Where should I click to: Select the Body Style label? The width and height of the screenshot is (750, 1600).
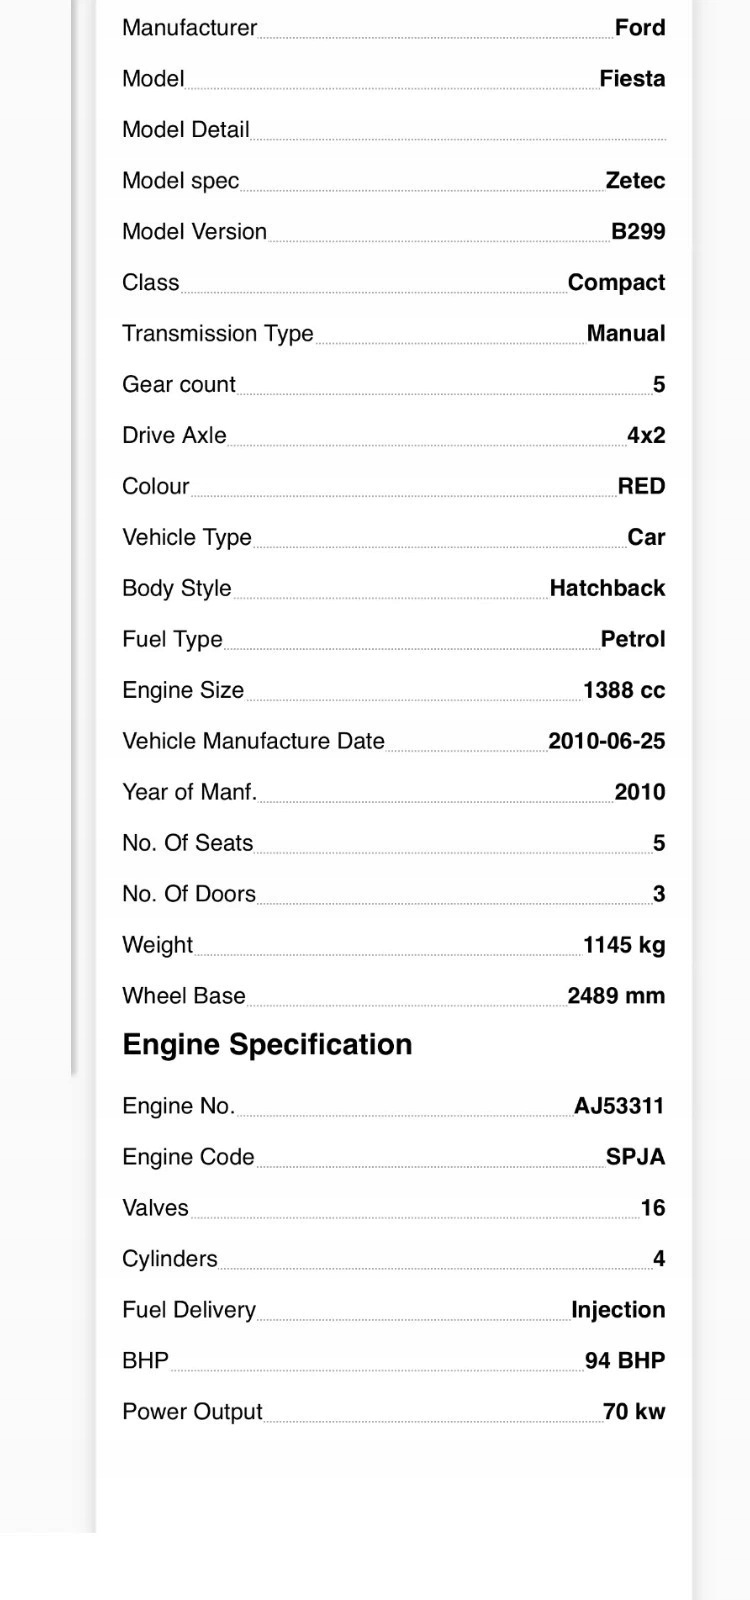coord(177,589)
